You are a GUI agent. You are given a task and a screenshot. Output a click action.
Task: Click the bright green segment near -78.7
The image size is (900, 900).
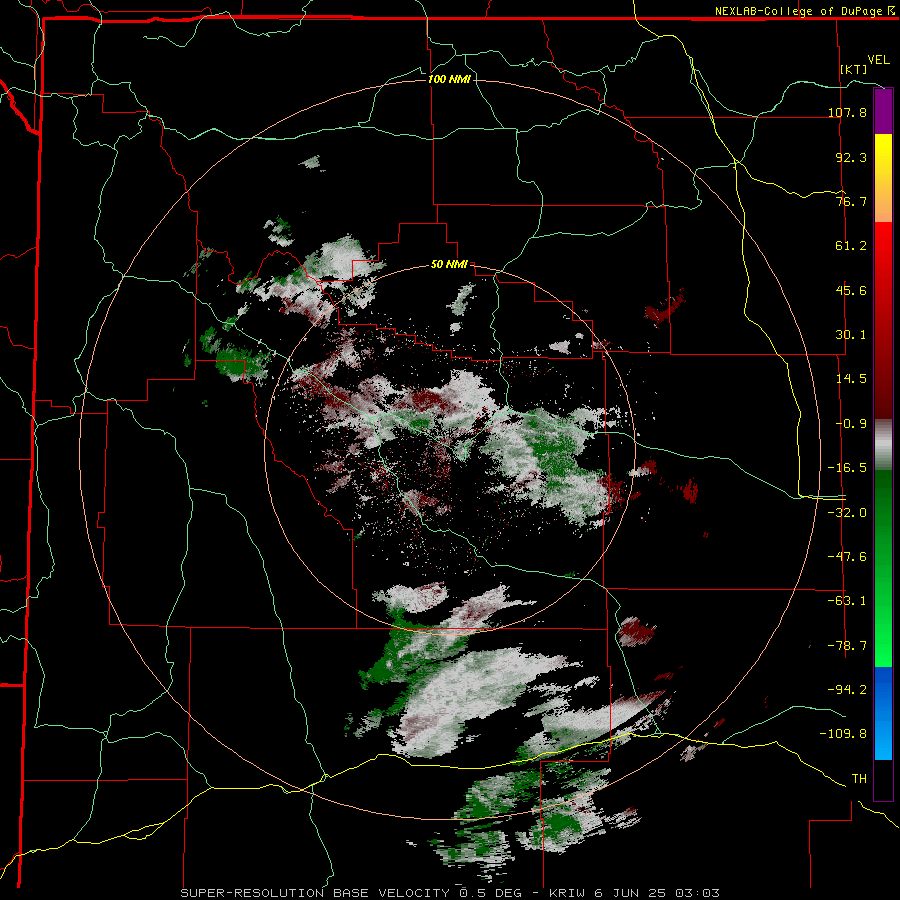point(883,645)
